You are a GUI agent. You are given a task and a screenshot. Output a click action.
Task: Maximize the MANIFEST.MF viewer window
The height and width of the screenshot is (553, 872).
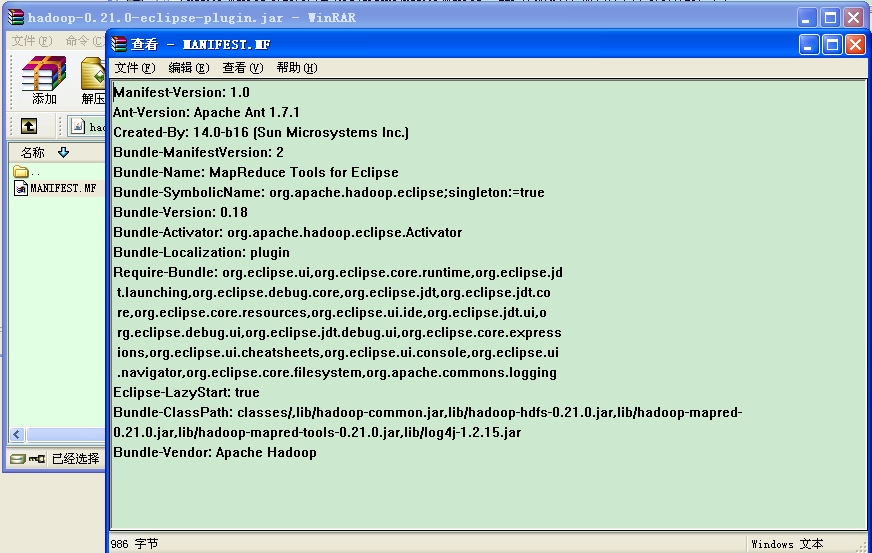click(x=832, y=45)
